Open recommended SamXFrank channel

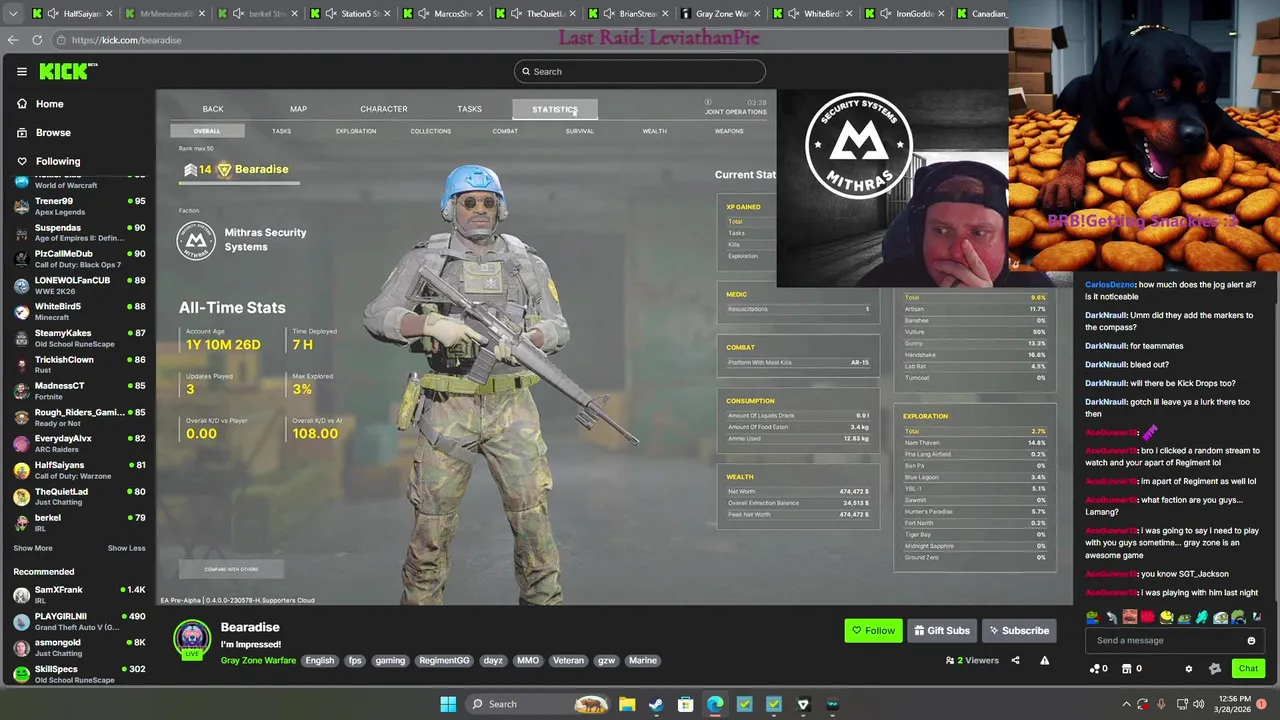78,595
